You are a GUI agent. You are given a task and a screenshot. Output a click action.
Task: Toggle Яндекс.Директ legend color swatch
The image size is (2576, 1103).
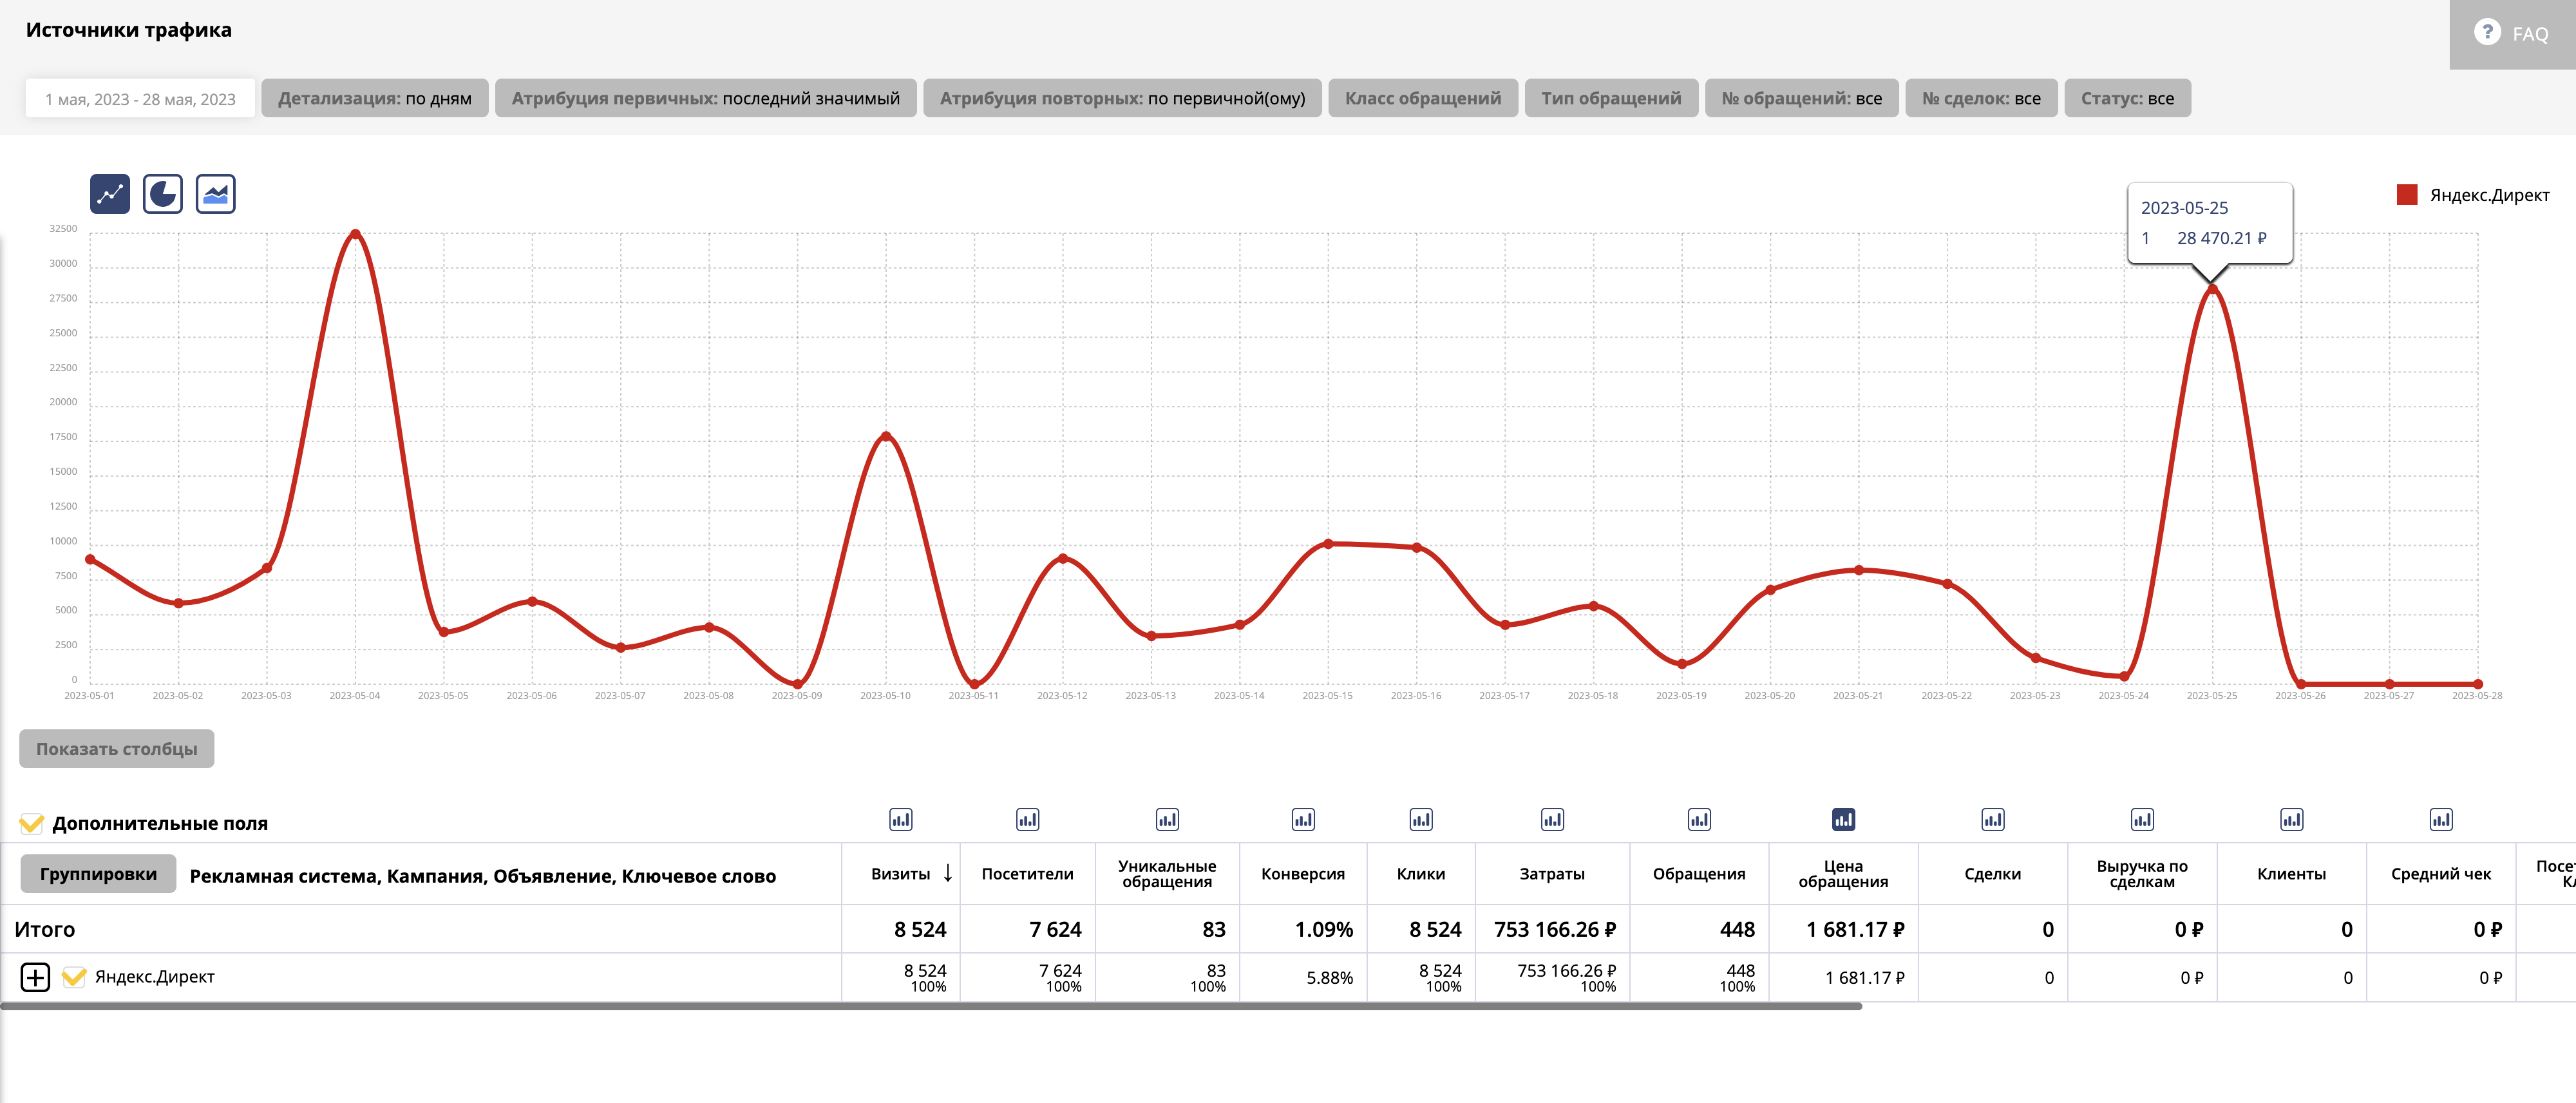tap(2407, 195)
